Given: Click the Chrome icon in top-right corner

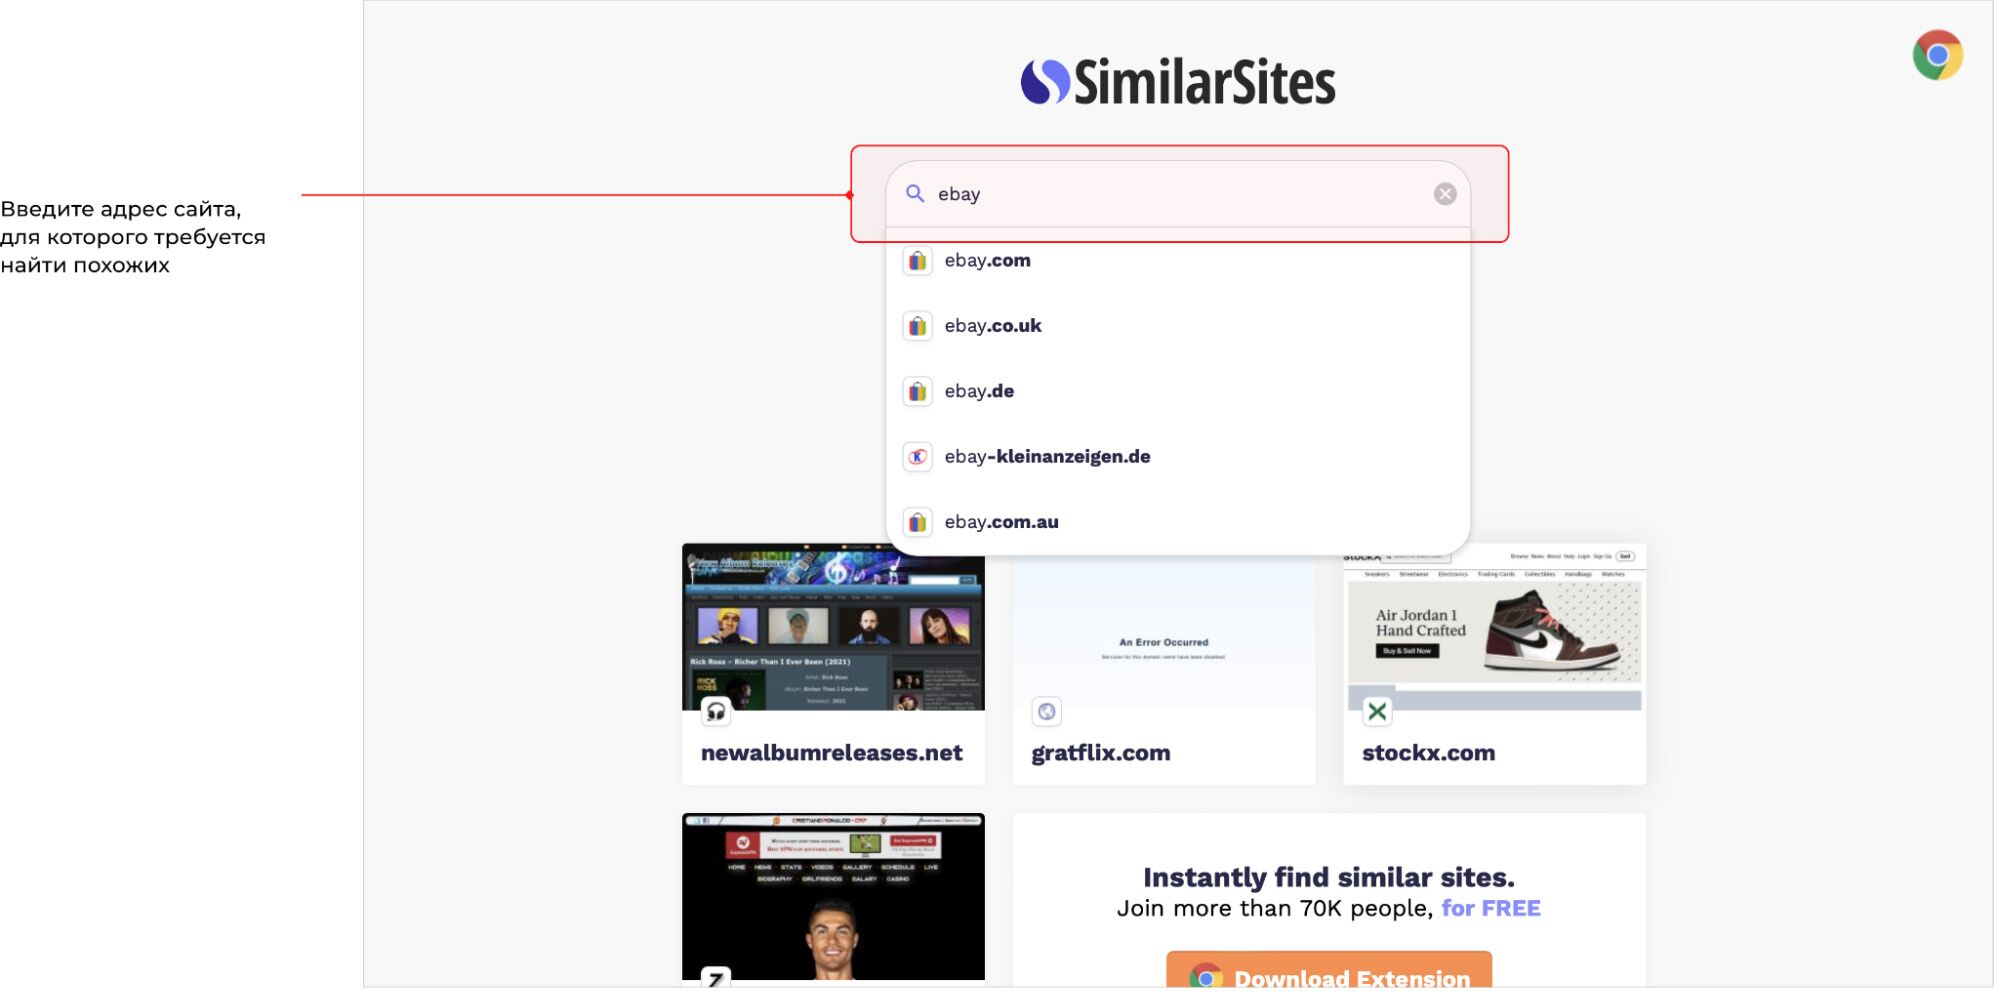Looking at the screenshot, I should 1936,55.
